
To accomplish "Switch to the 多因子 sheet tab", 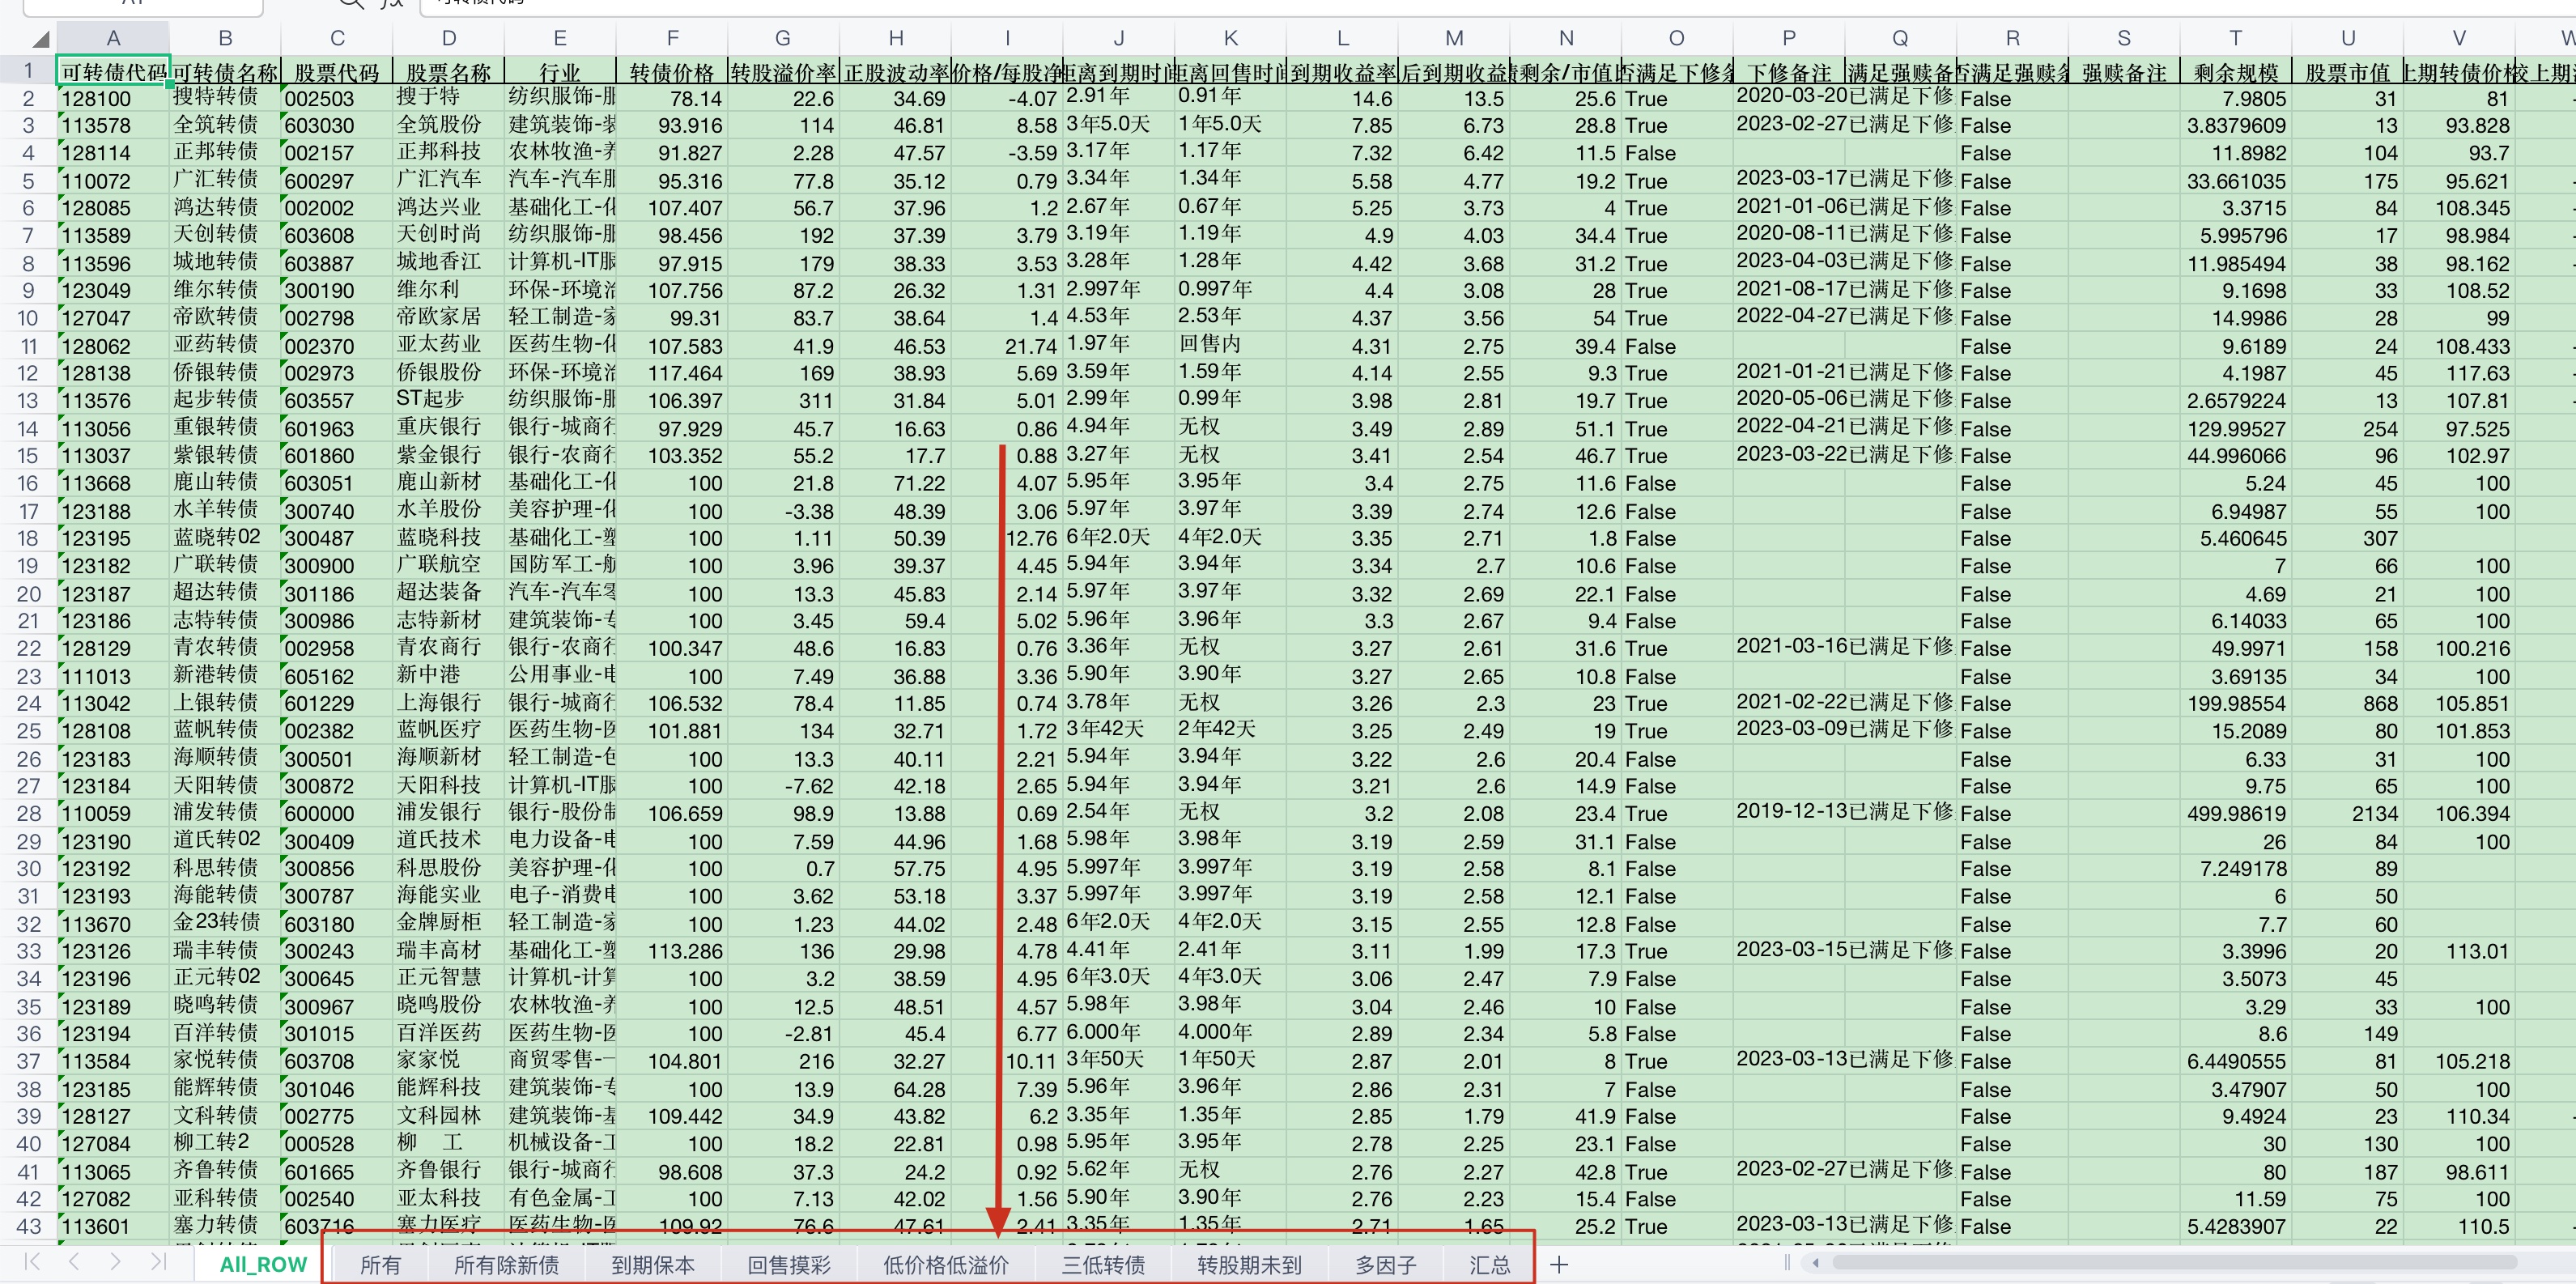I will click(1385, 1265).
